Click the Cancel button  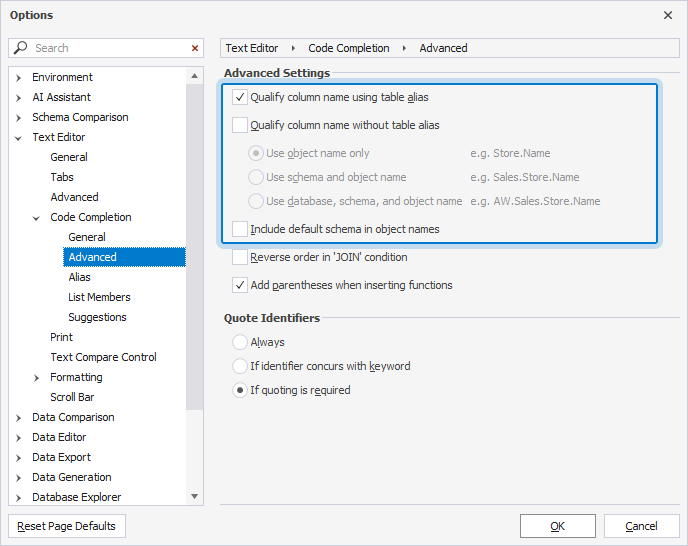[x=641, y=526]
